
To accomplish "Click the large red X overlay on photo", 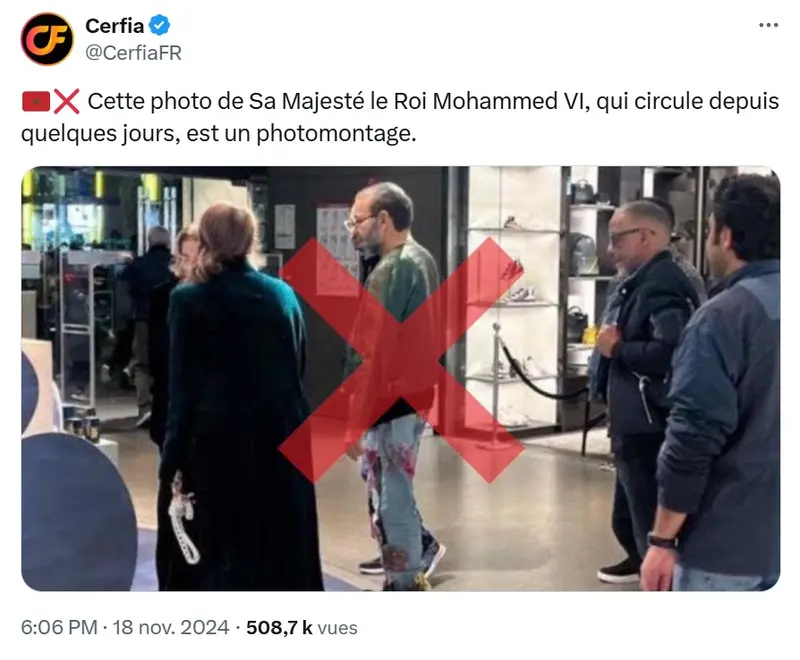I will (x=401, y=360).
